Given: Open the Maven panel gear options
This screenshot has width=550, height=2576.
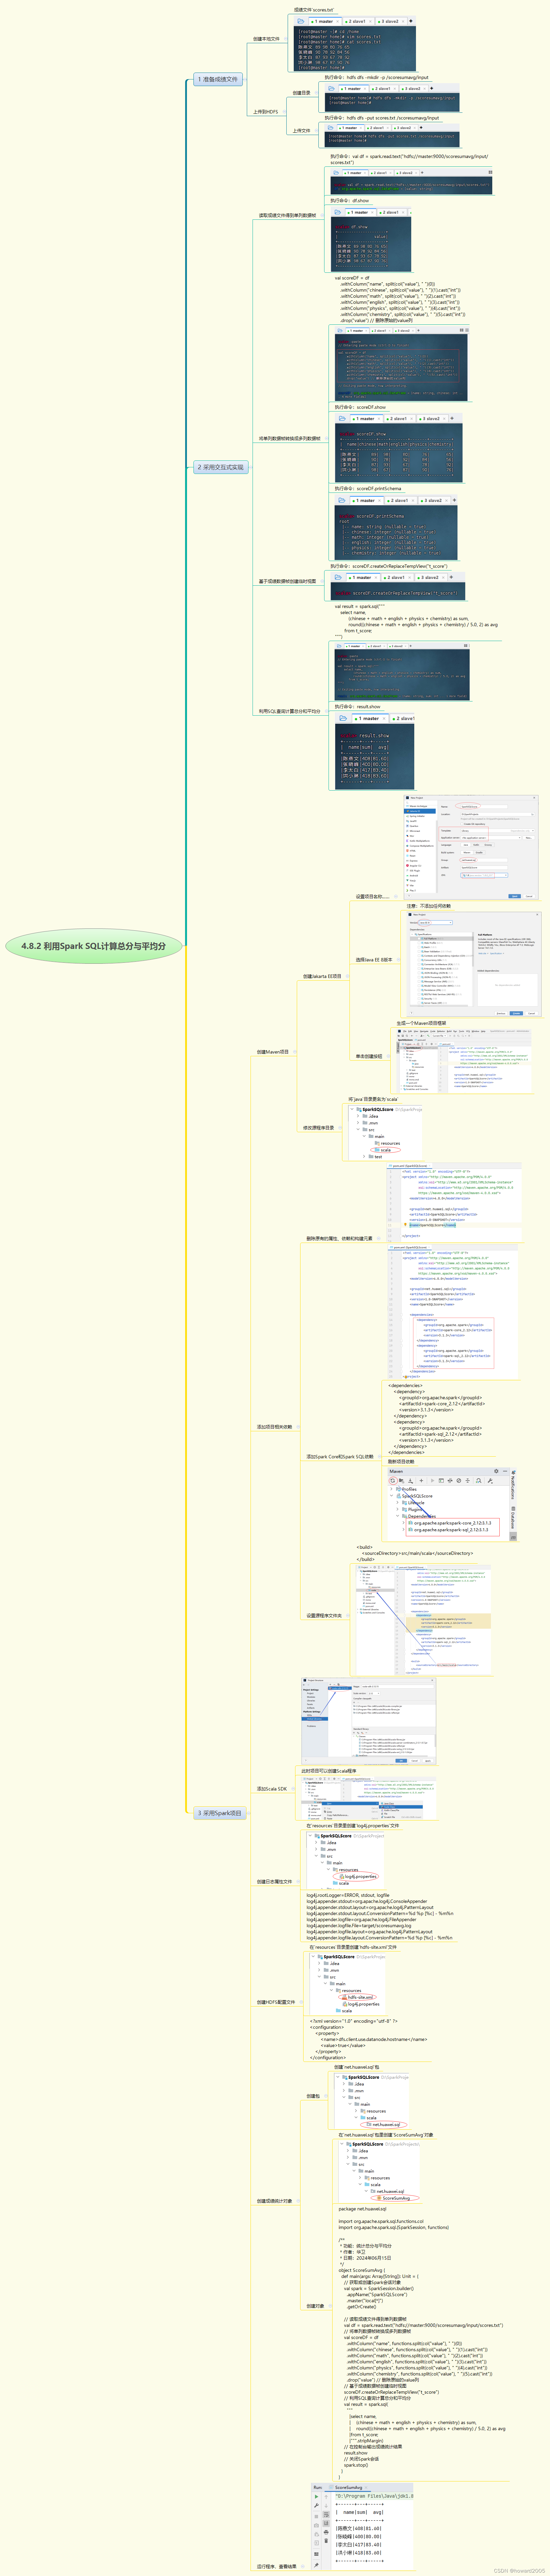Looking at the screenshot, I should click(x=496, y=1471).
